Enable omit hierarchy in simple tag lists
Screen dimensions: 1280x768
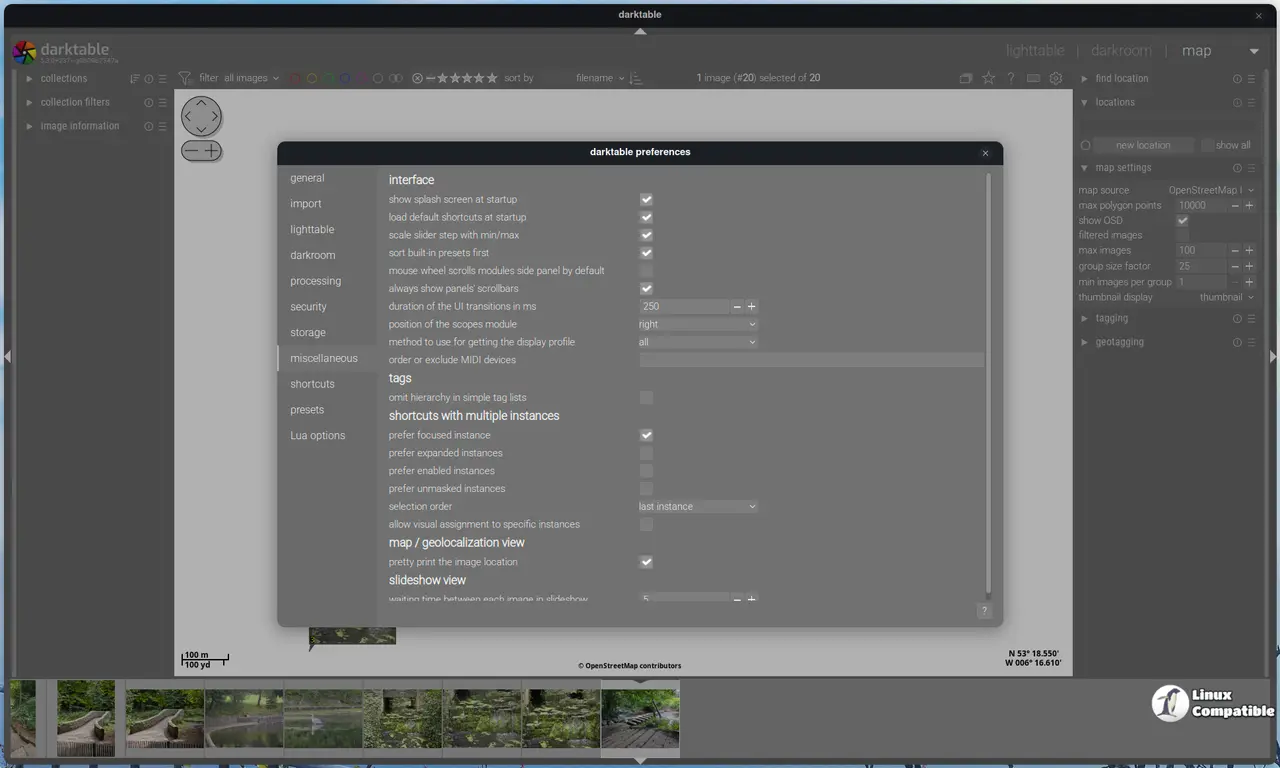coord(646,397)
